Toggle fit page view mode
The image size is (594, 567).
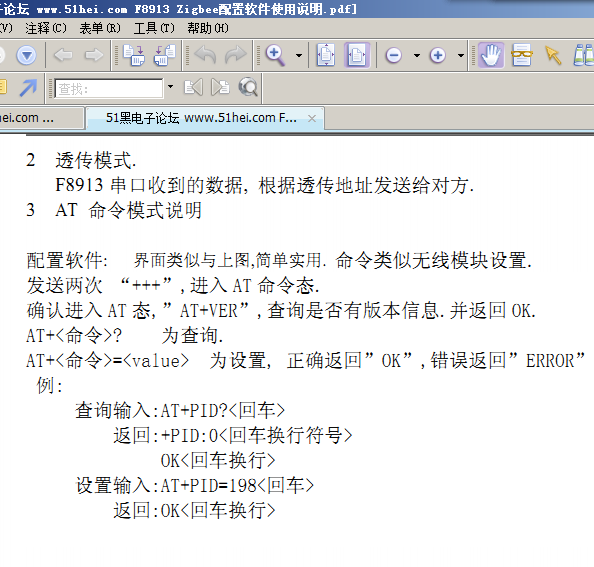(x=326, y=55)
